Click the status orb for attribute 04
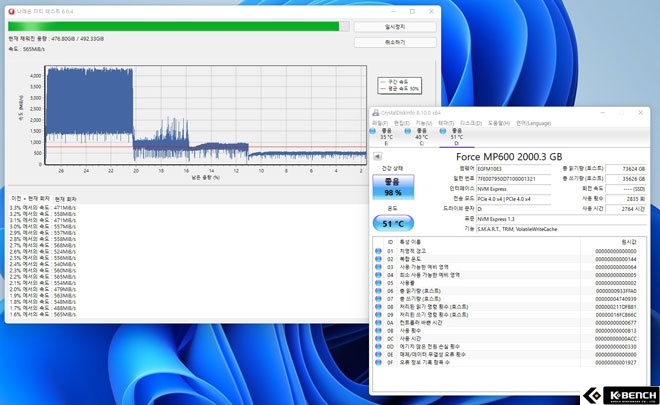The height and width of the screenshot is (405, 660). click(x=378, y=275)
